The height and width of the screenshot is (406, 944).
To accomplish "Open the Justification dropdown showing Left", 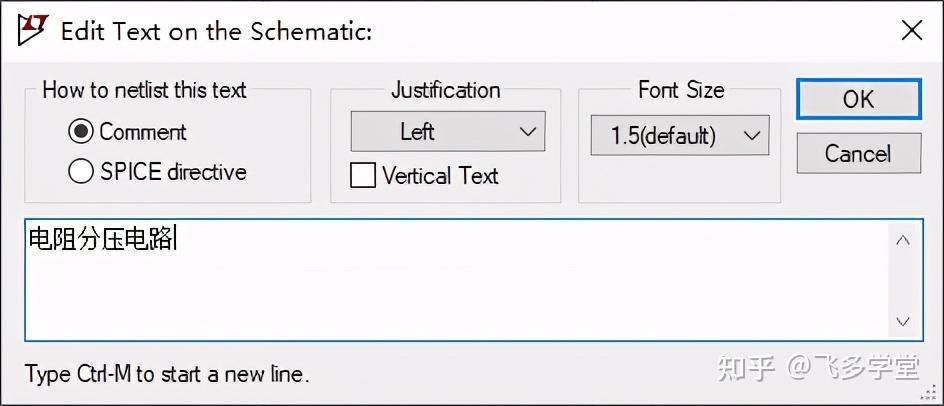I will pos(447,132).
